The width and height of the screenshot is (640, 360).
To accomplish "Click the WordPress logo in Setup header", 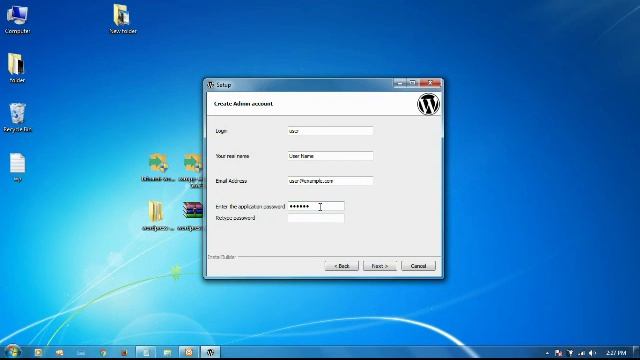I will pyautogui.click(x=428, y=104).
